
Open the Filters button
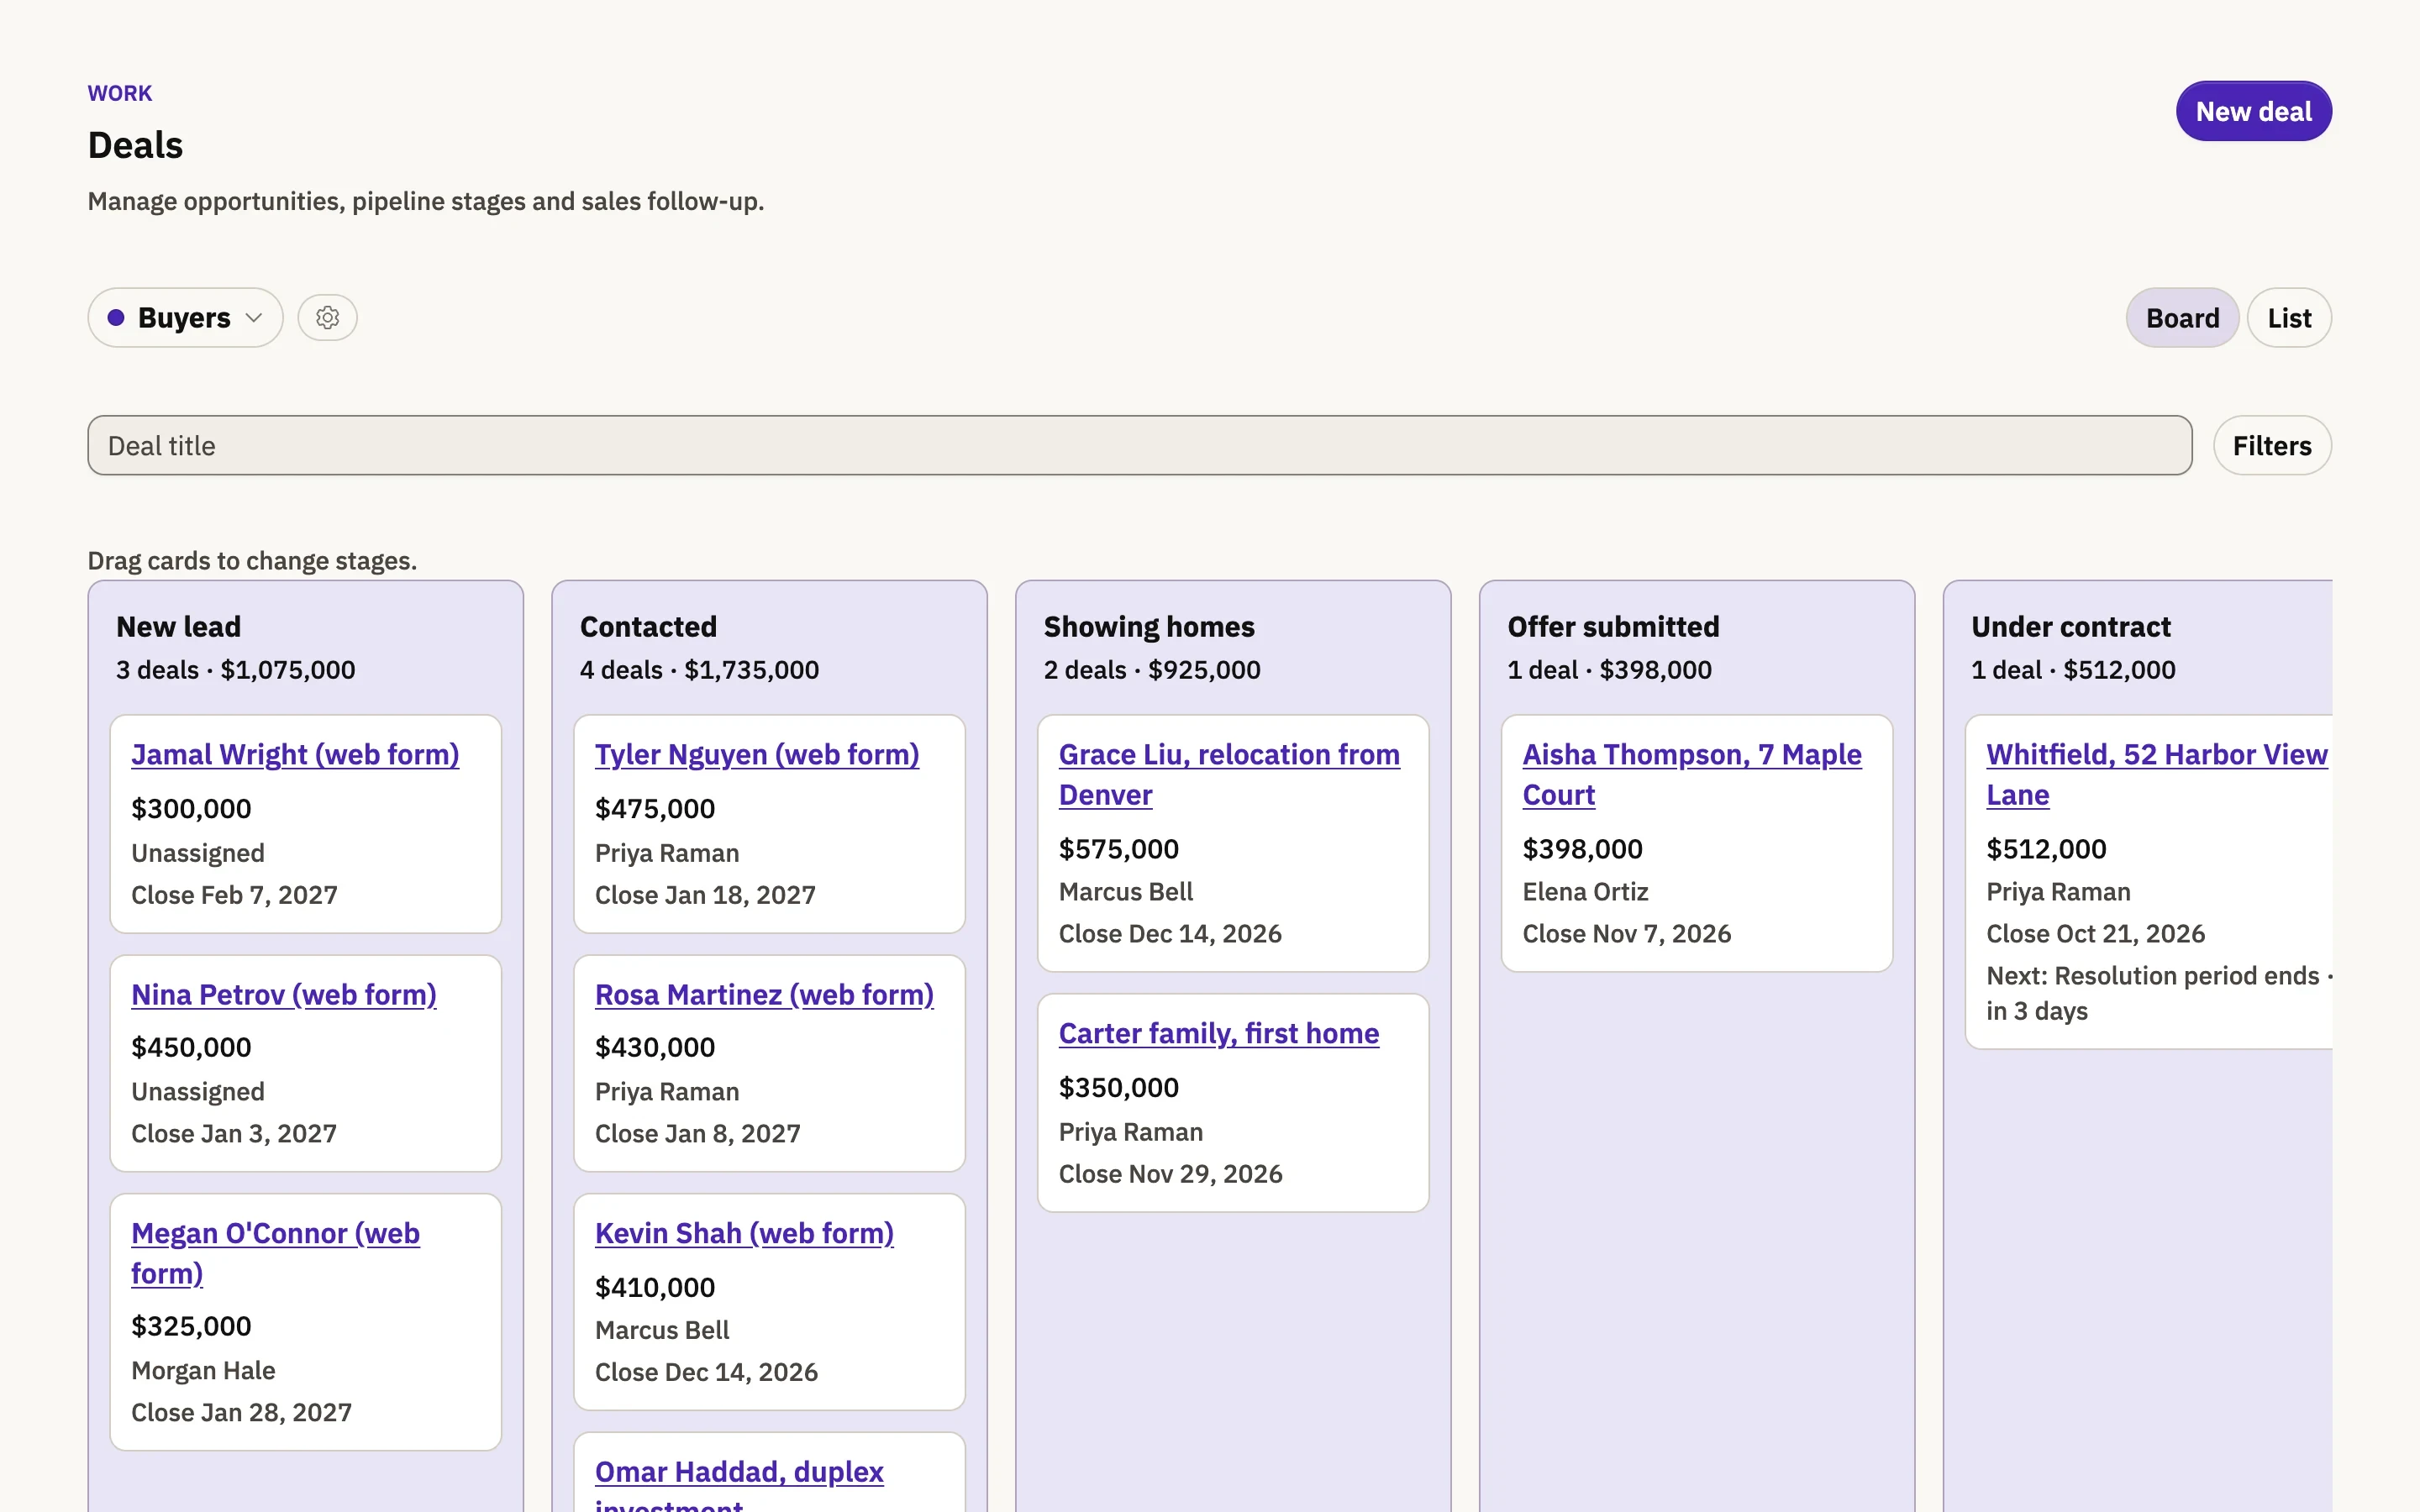tap(2272, 446)
